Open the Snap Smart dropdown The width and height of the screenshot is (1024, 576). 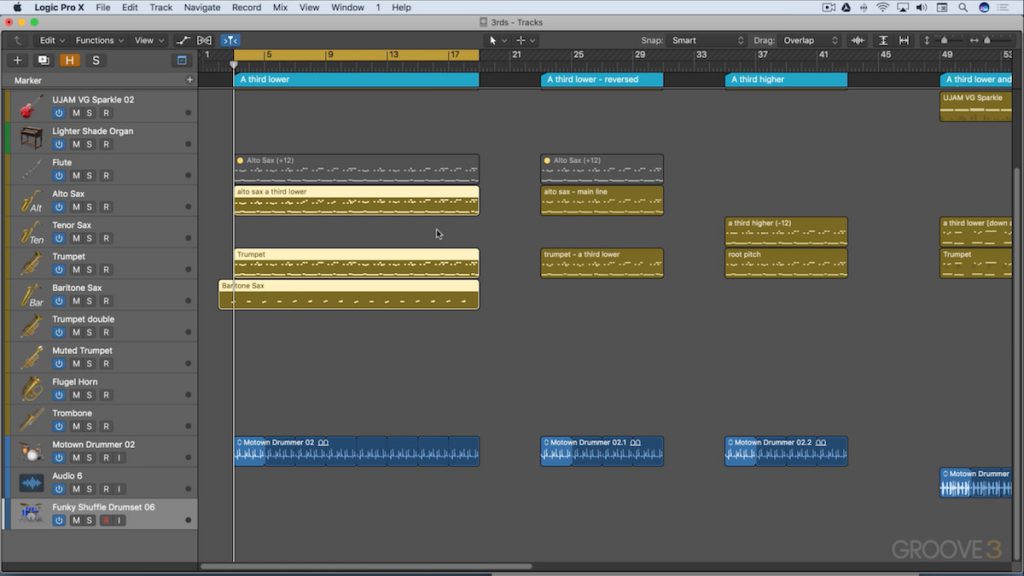point(708,40)
